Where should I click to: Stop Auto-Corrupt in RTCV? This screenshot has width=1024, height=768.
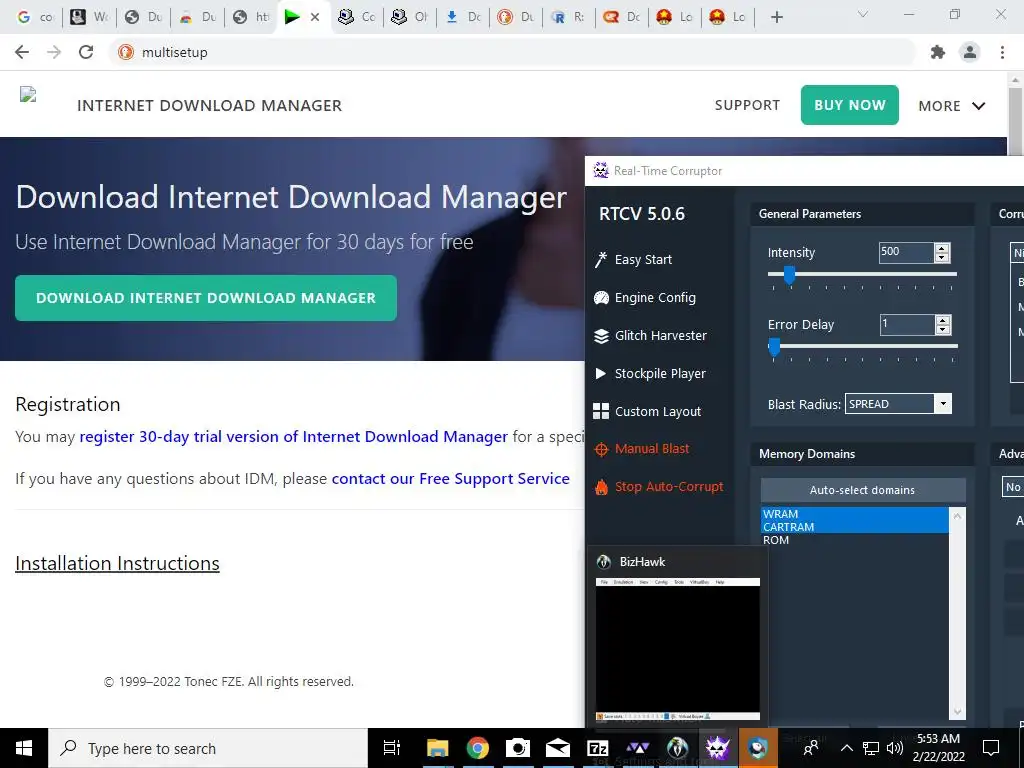click(658, 487)
